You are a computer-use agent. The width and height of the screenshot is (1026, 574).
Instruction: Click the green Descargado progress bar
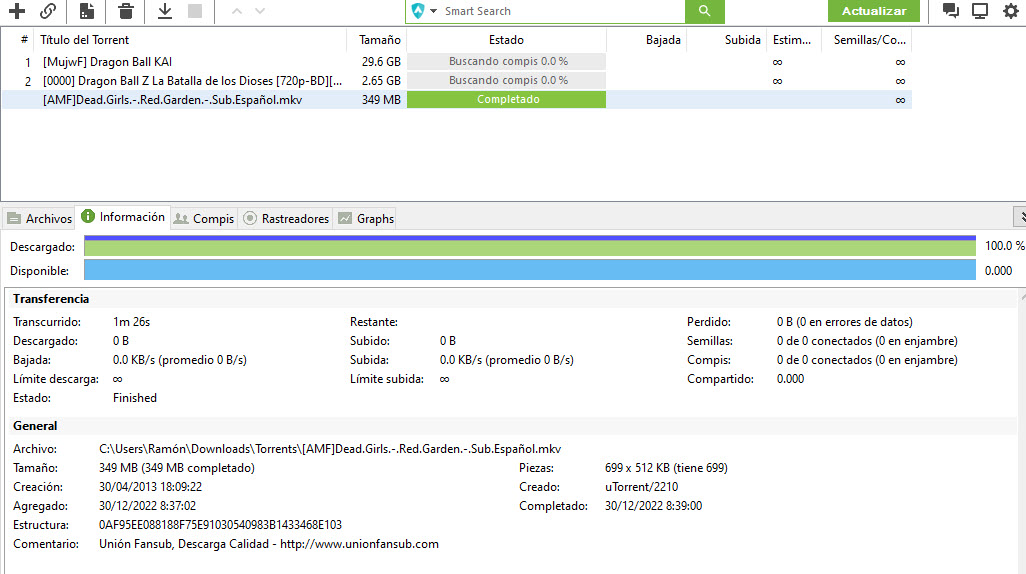point(530,246)
